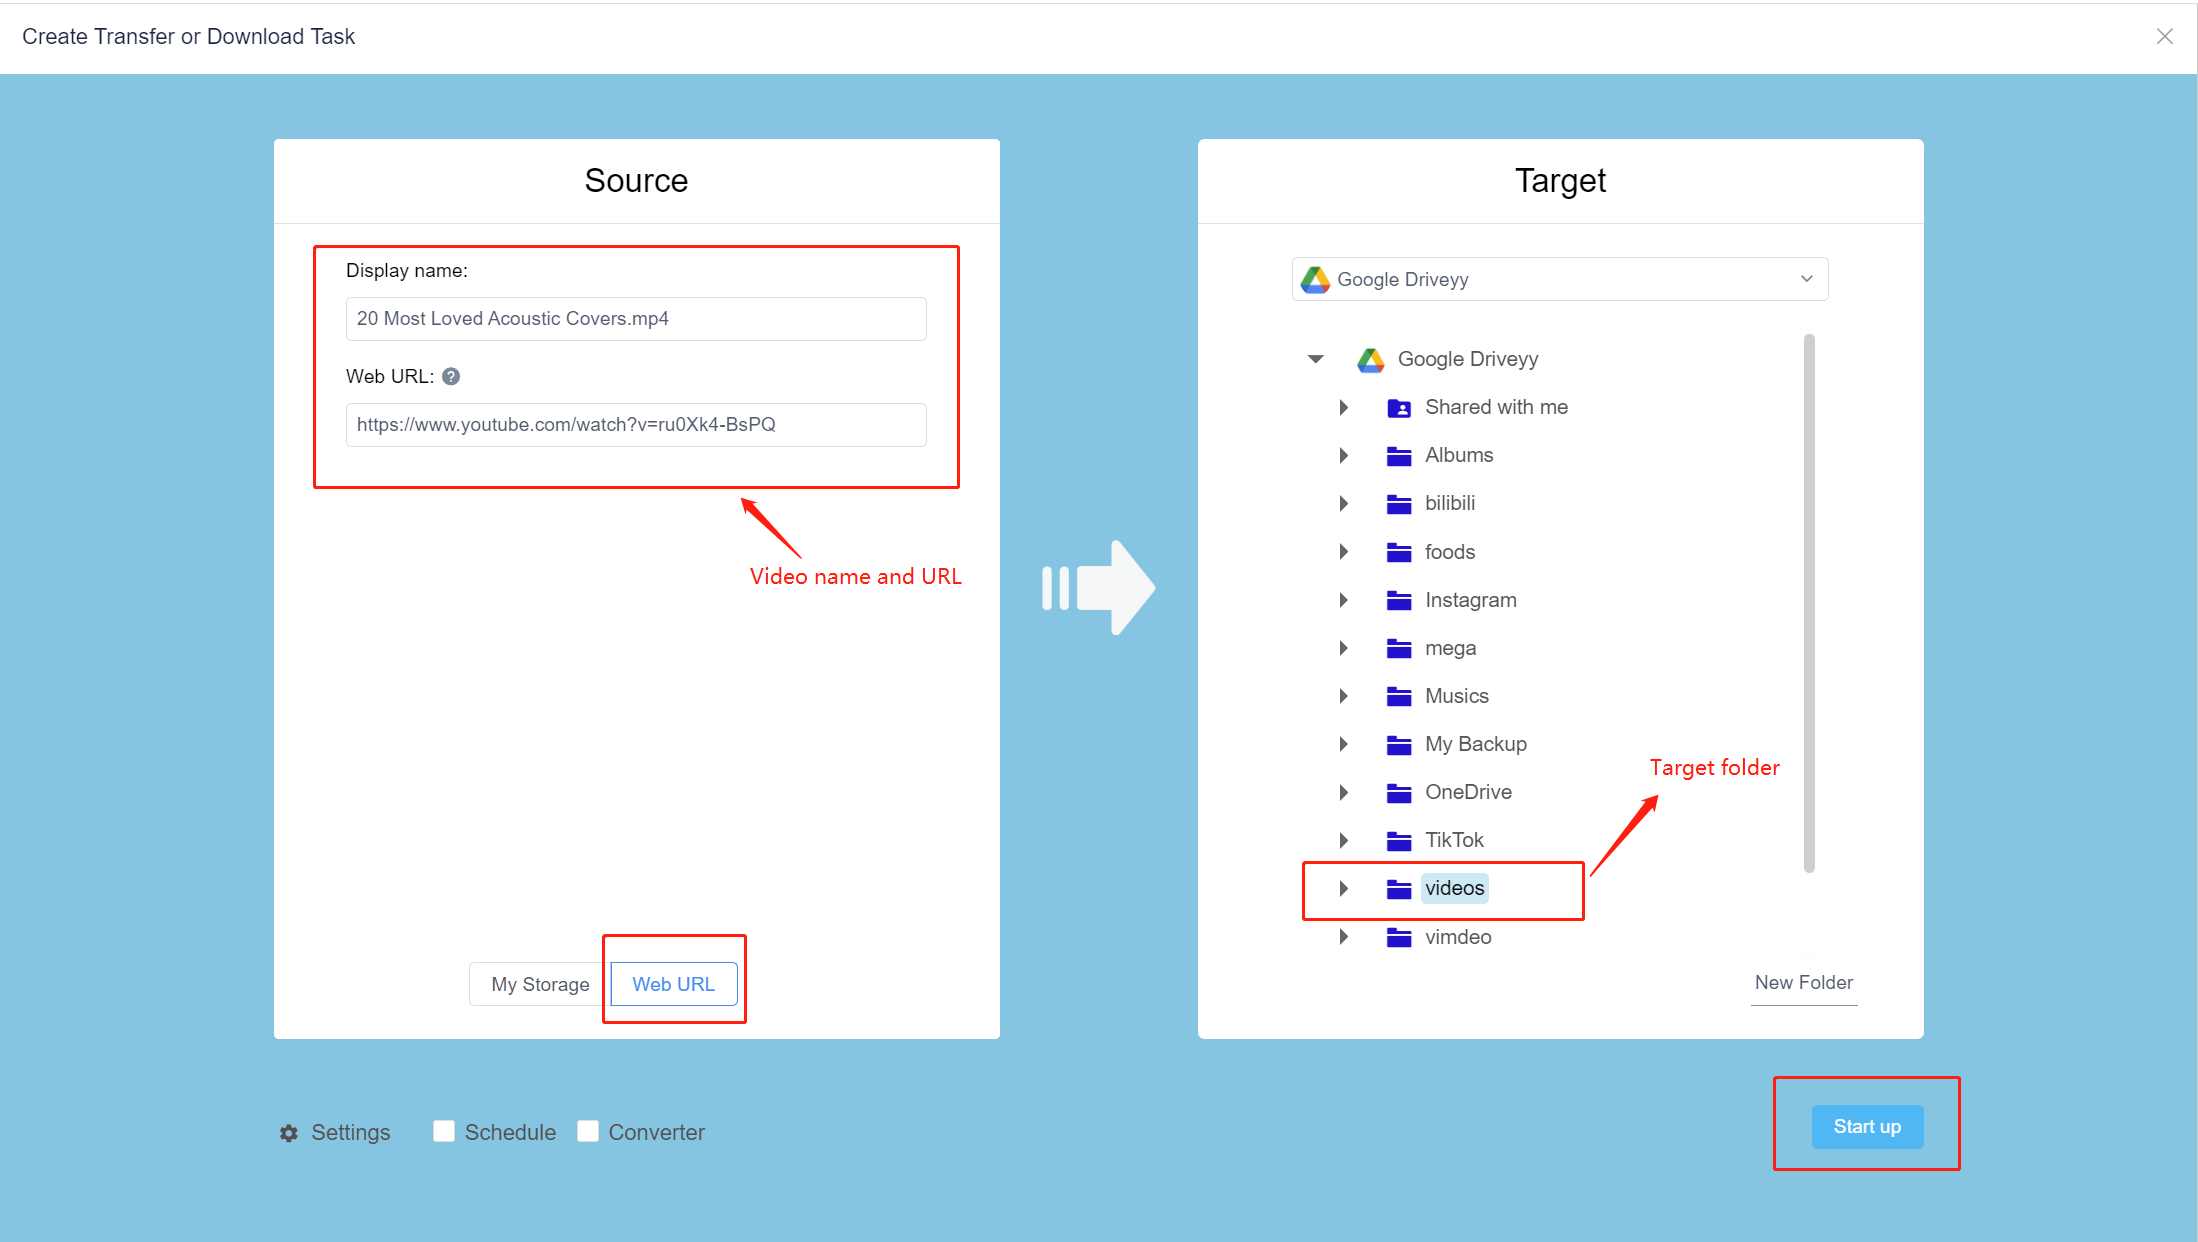Click the Musics folder icon
This screenshot has height=1242, width=2198.
[x=1399, y=696]
